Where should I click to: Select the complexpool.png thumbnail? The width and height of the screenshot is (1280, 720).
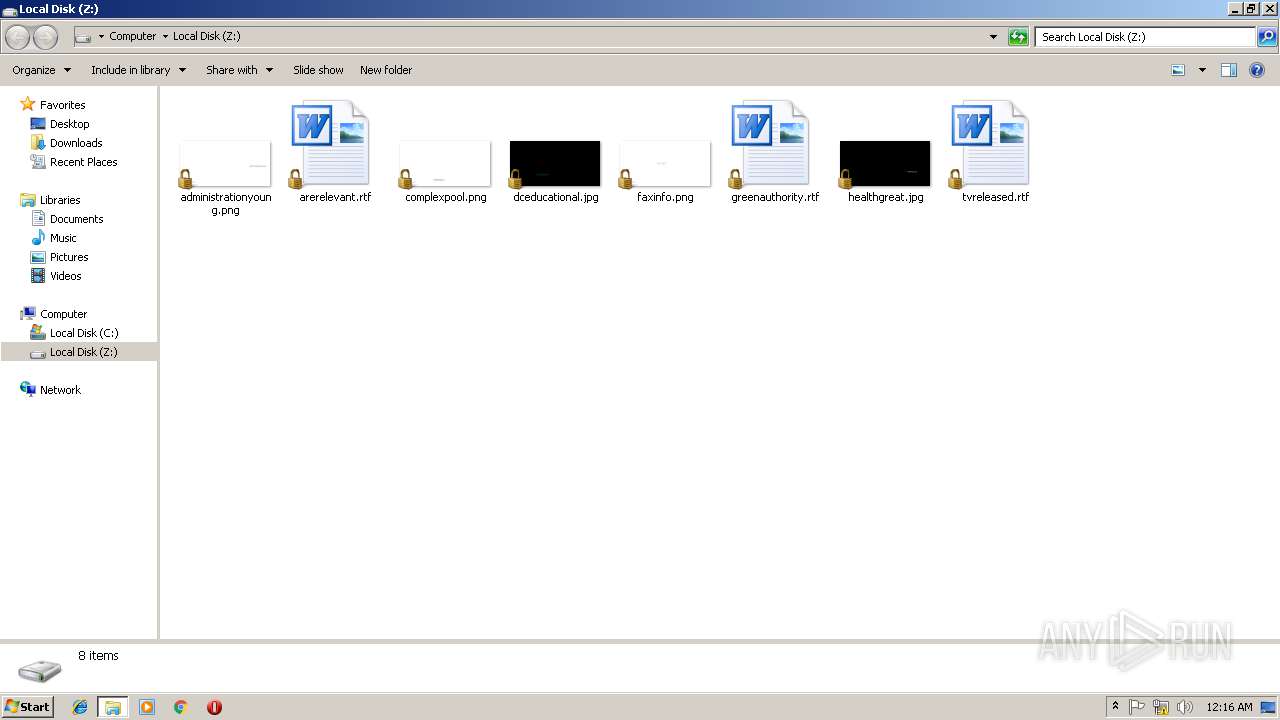click(445, 164)
